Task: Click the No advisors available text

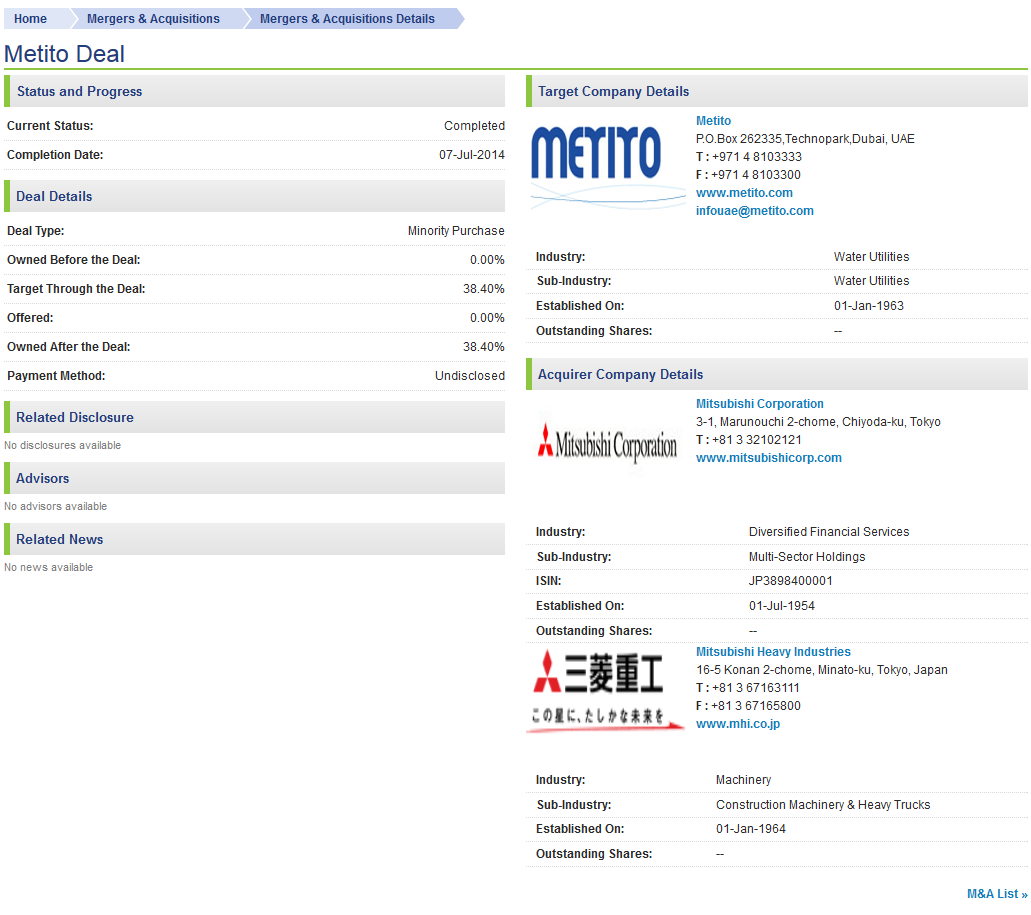Action: 55,507
